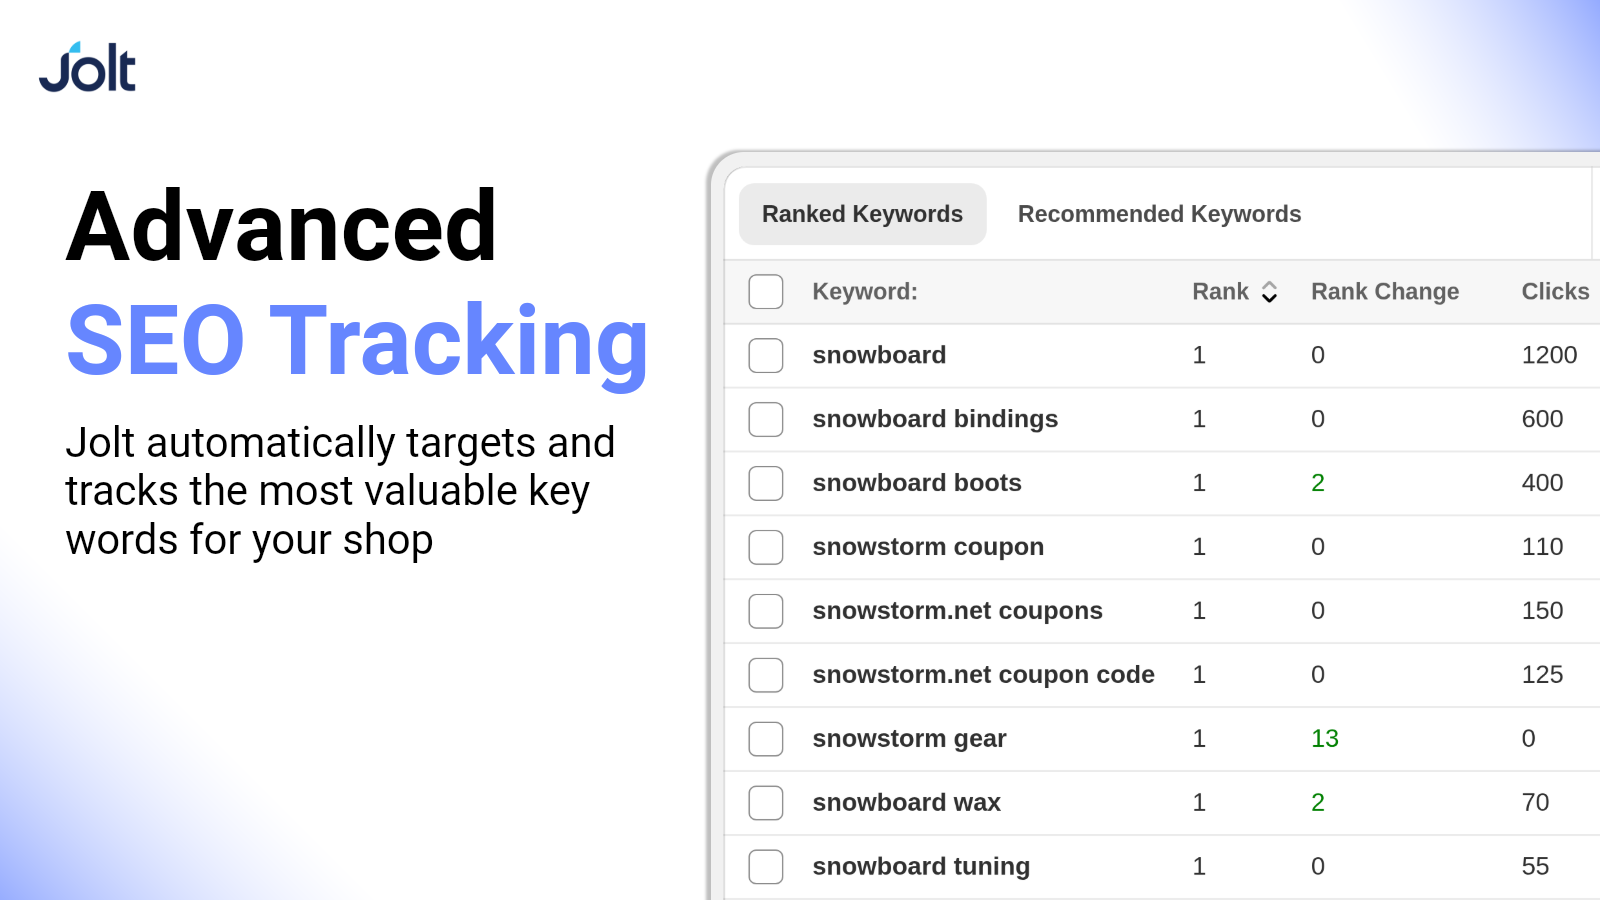Tick the snowboard boots checkbox

point(766,484)
